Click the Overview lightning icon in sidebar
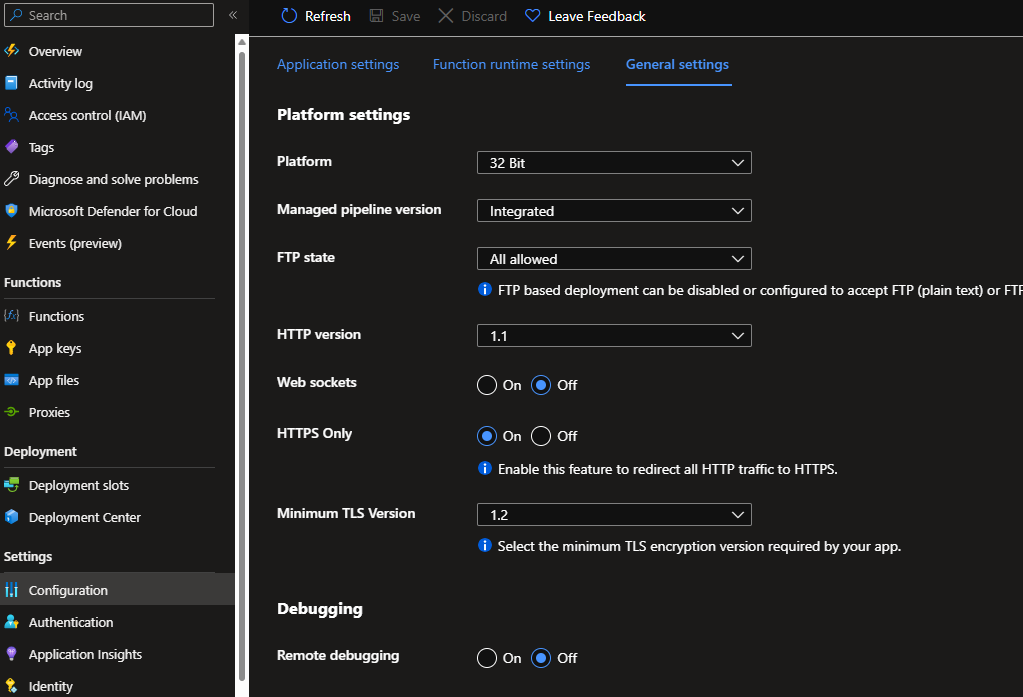The width and height of the screenshot is (1023, 697). pos(11,51)
